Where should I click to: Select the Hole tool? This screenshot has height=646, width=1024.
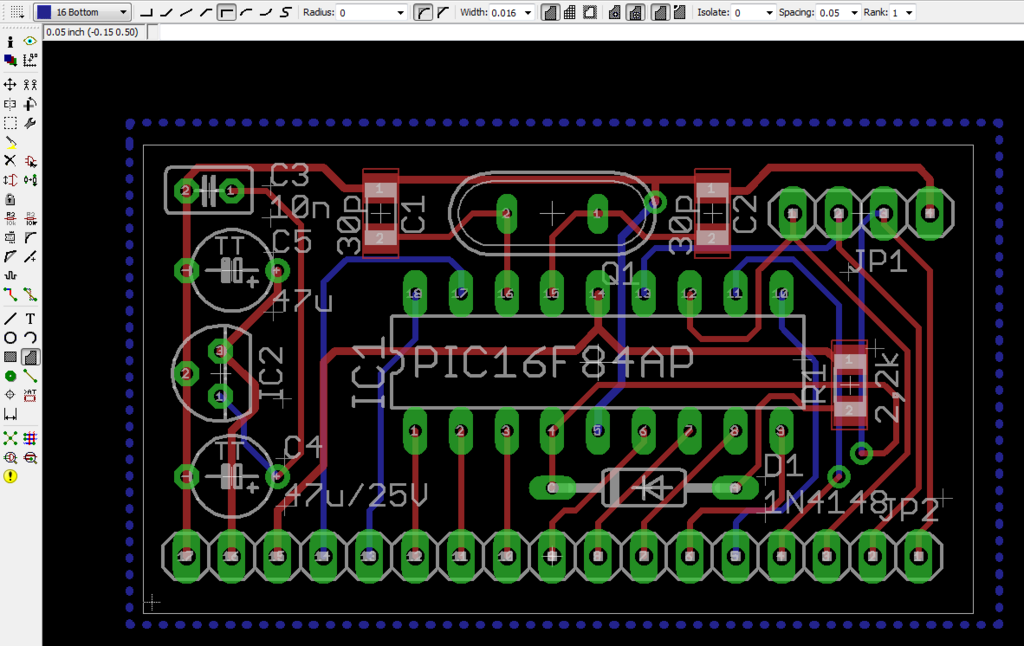click(10, 395)
